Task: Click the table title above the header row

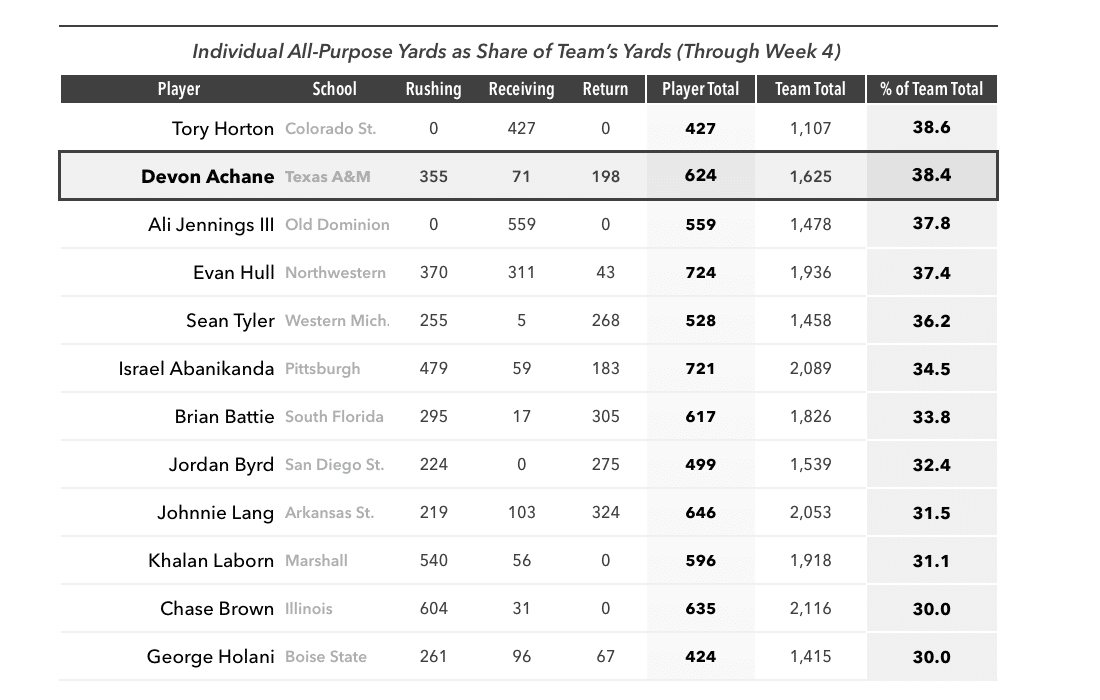Action: (516, 51)
